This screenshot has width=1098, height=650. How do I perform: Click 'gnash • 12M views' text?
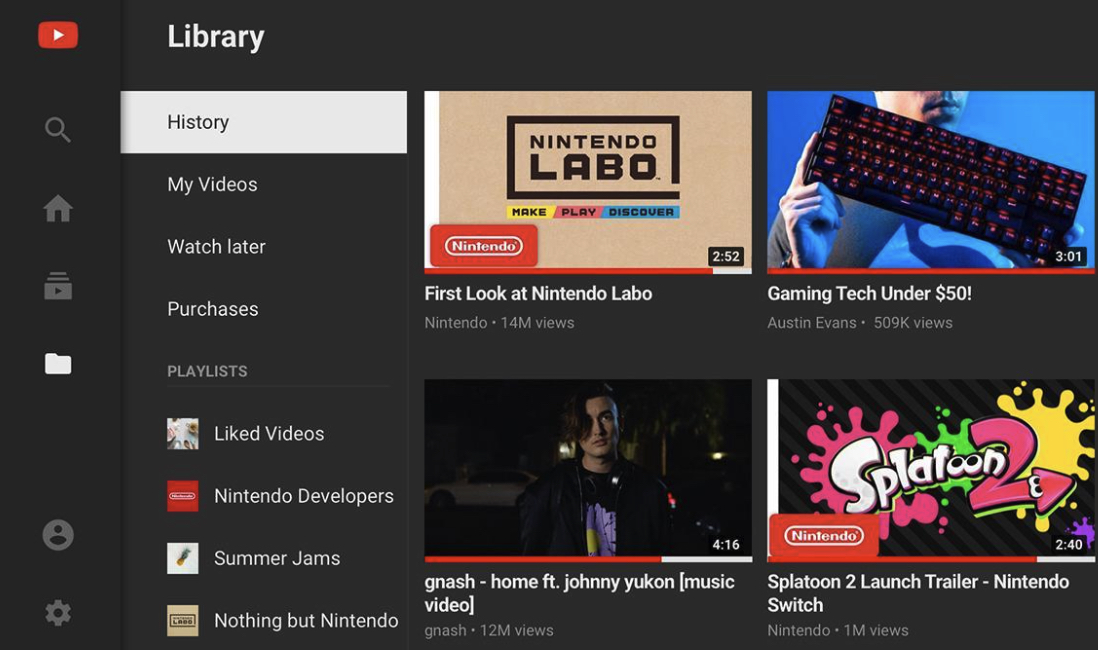pos(489,630)
